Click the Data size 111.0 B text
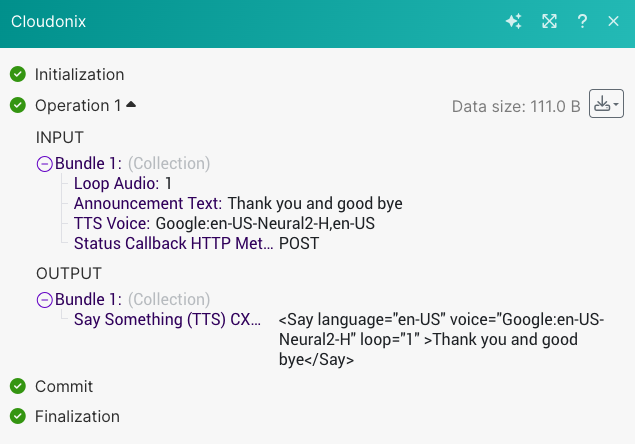Image resolution: width=635 pixels, height=444 pixels. pyautogui.click(x=516, y=106)
